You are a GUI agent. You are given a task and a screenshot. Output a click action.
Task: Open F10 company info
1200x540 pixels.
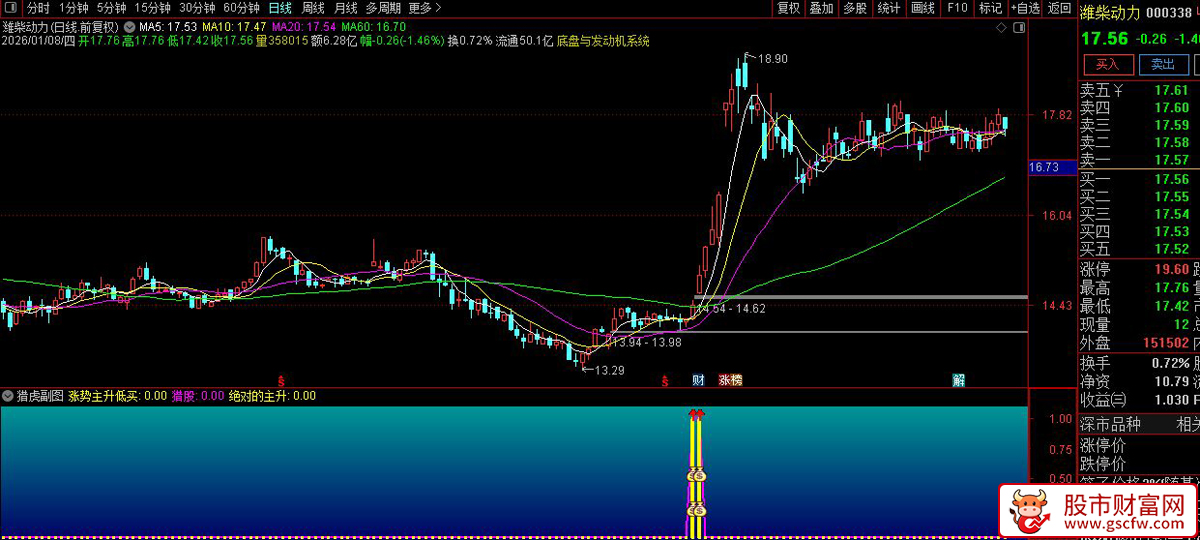[x=957, y=8]
